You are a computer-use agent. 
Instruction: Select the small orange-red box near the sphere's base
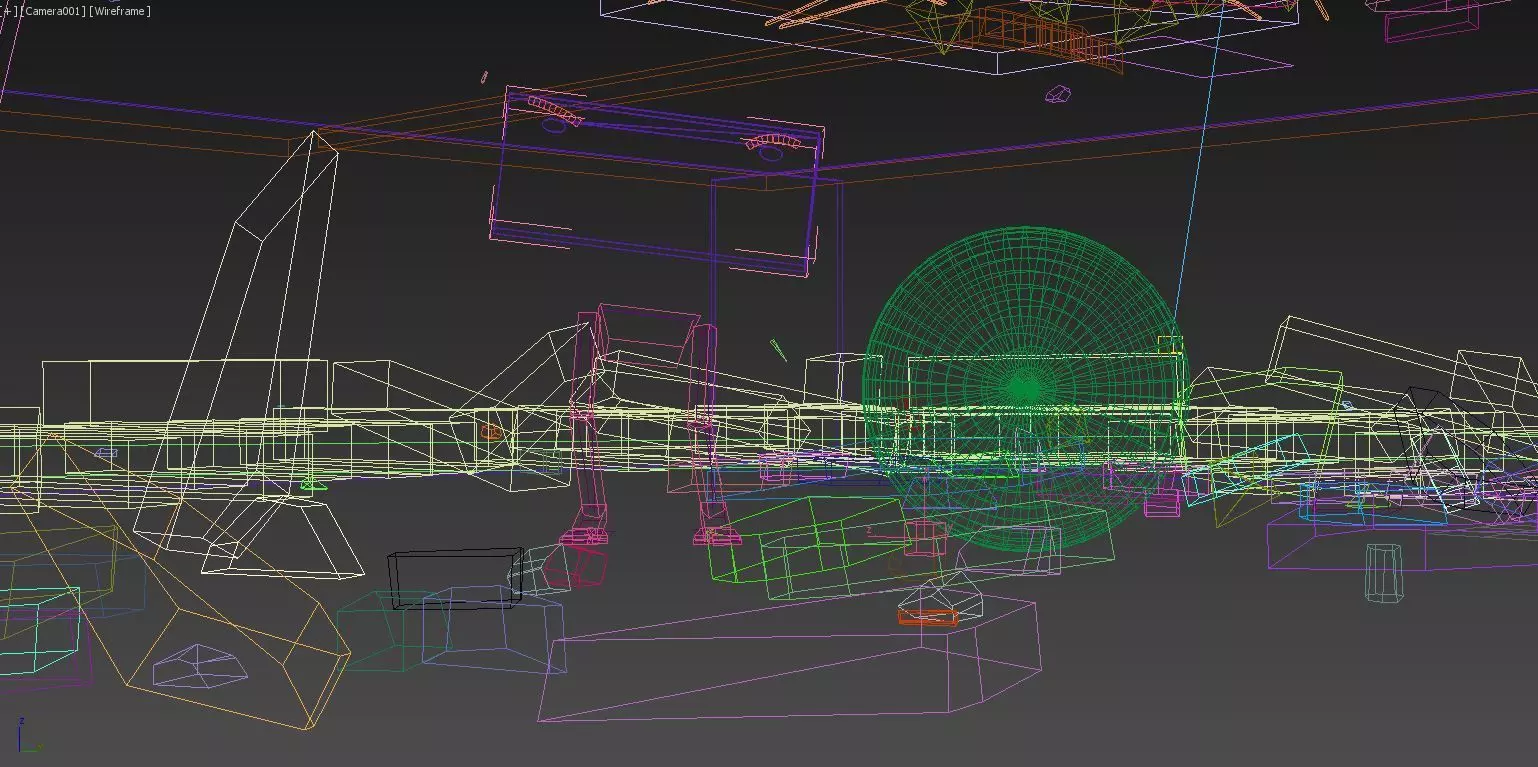pos(927,617)
